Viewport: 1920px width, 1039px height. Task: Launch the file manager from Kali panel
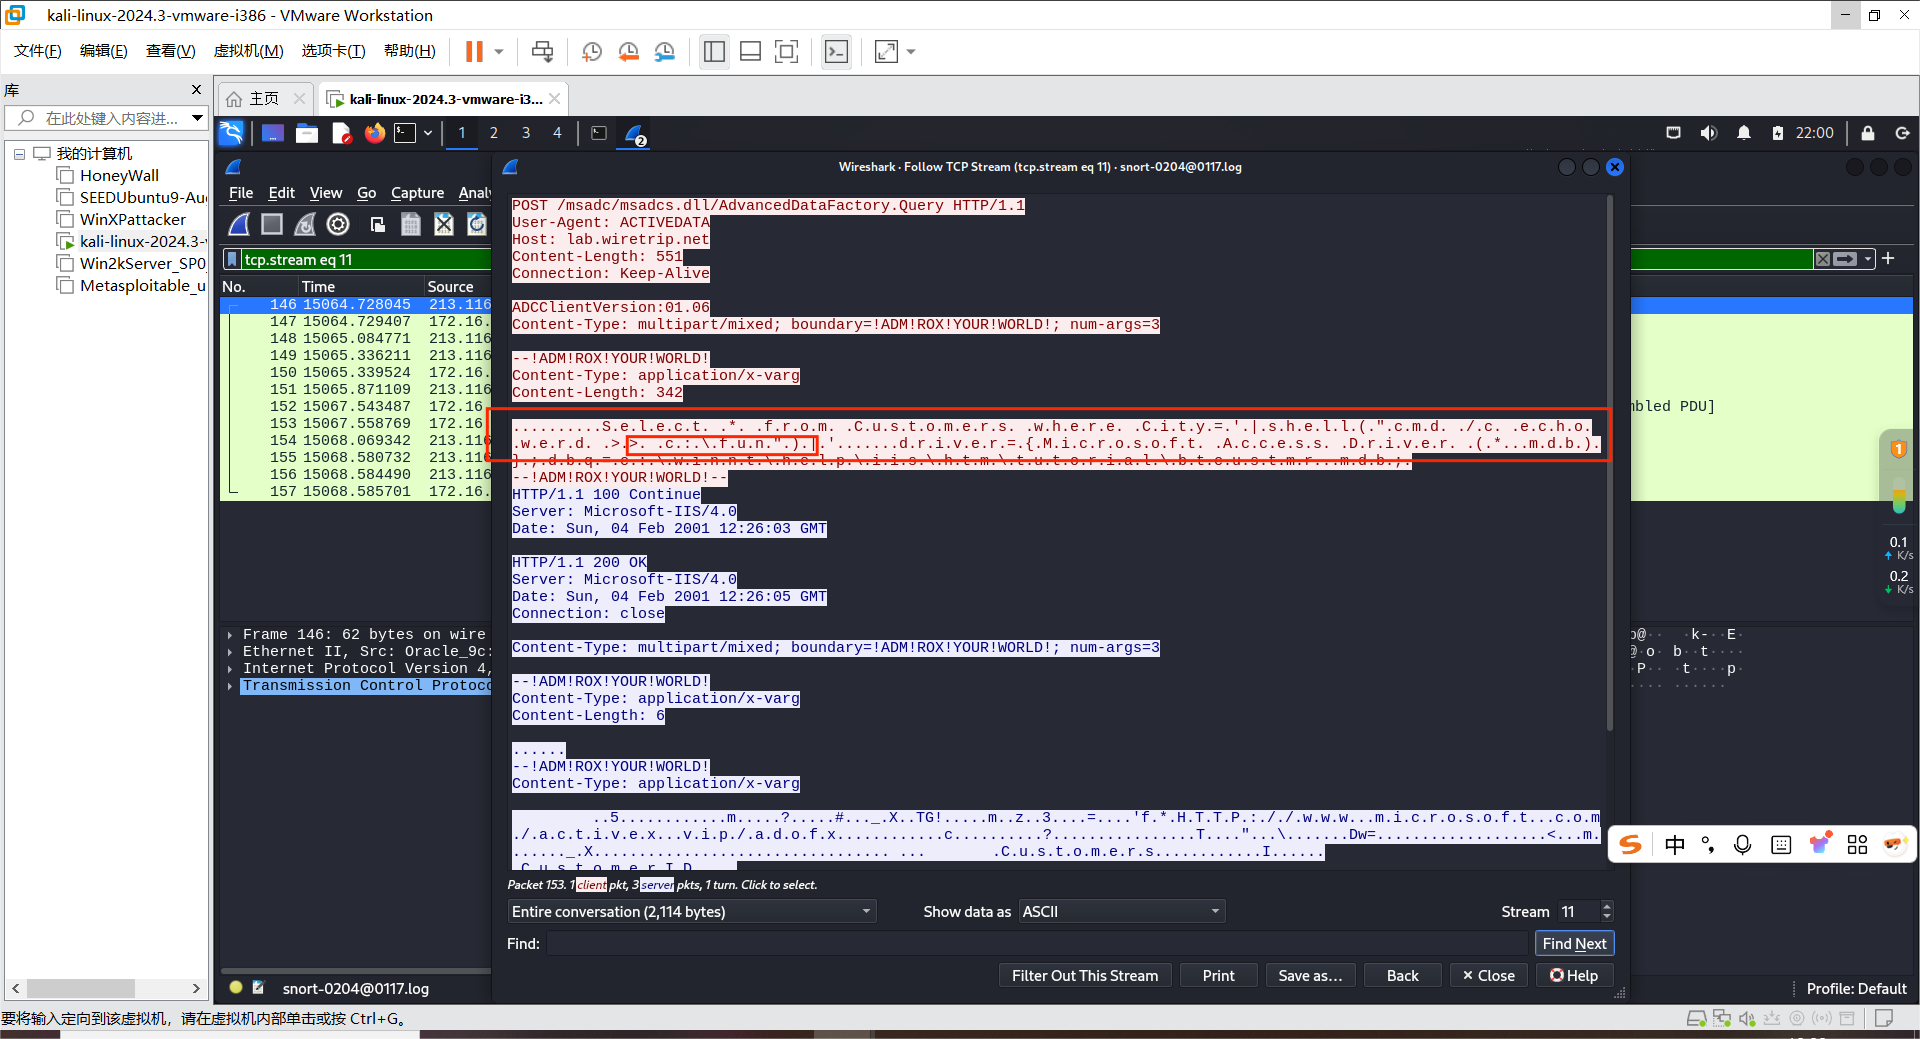pos(307,133)
